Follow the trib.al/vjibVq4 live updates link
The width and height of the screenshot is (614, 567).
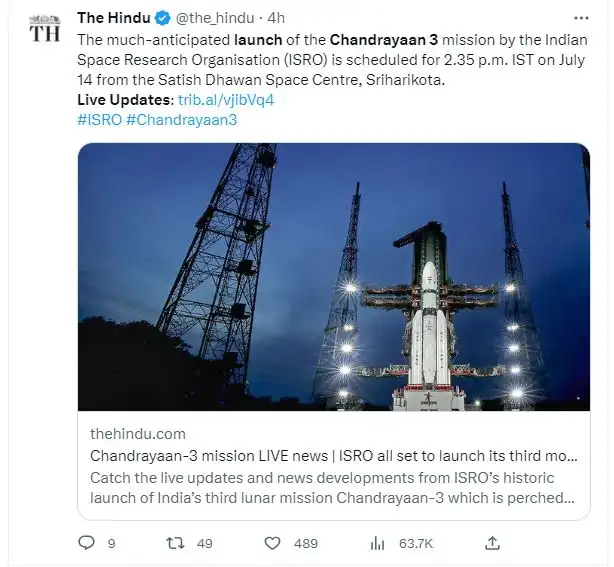click(x=225, y=101)
